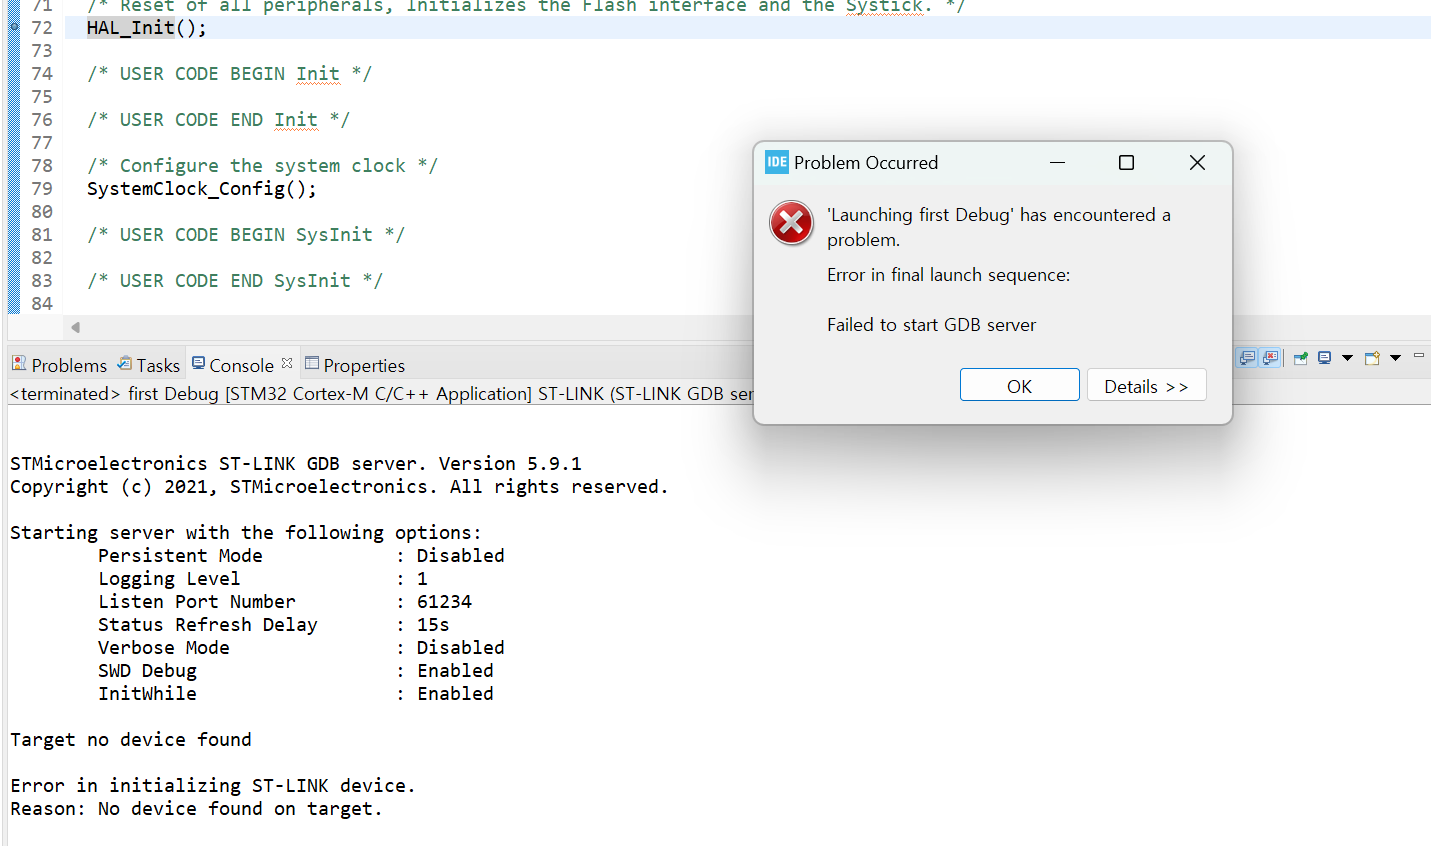The width and height of the screenshot is (1431, 846).
Task: Click line number 79 in gutter
Action: click(x=42, y=188)
